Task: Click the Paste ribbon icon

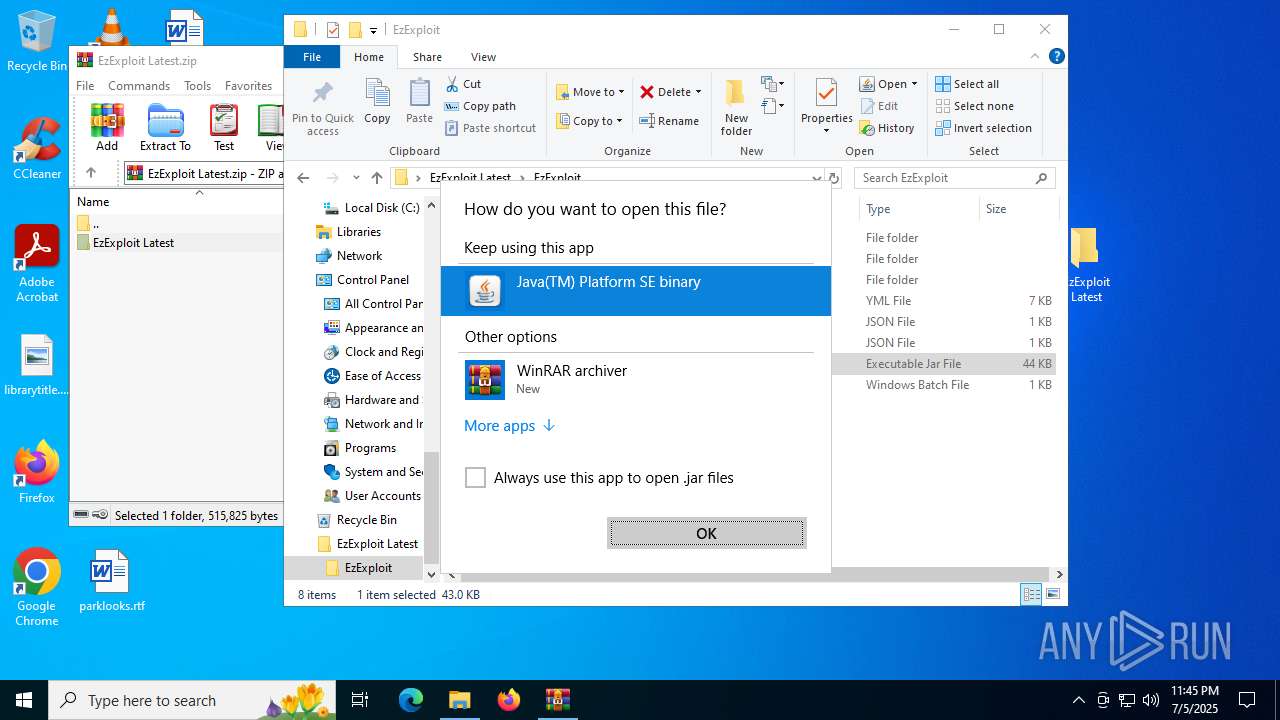Action: click(x=419, y=102)
